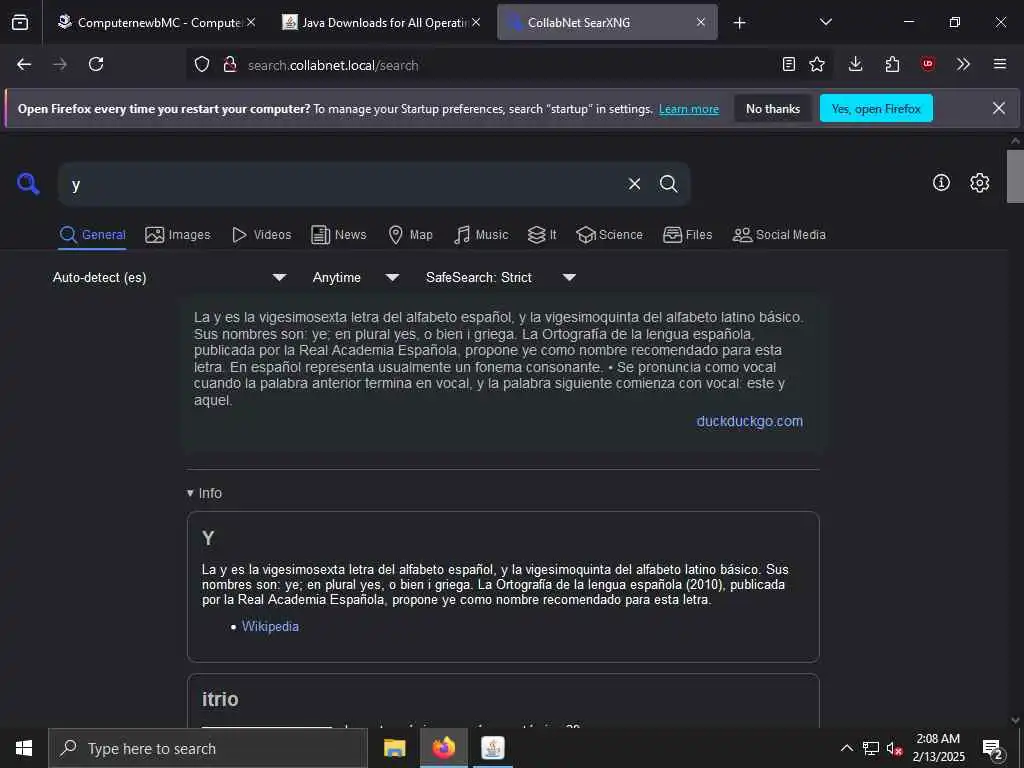Open the Downloads panel
The height and width of the screenshot is (768, 1024).
(856, 64)
